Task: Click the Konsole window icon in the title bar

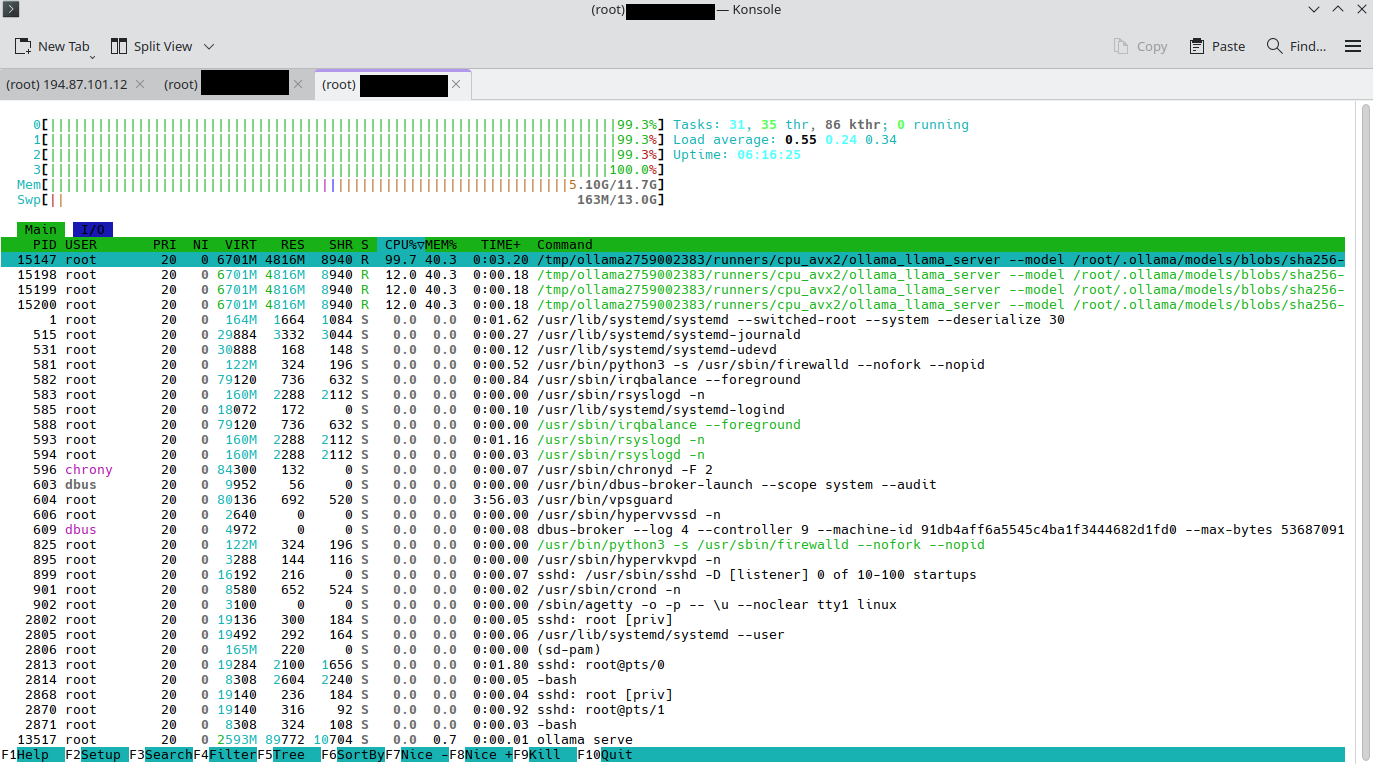Action: click(x=11, y=10)
